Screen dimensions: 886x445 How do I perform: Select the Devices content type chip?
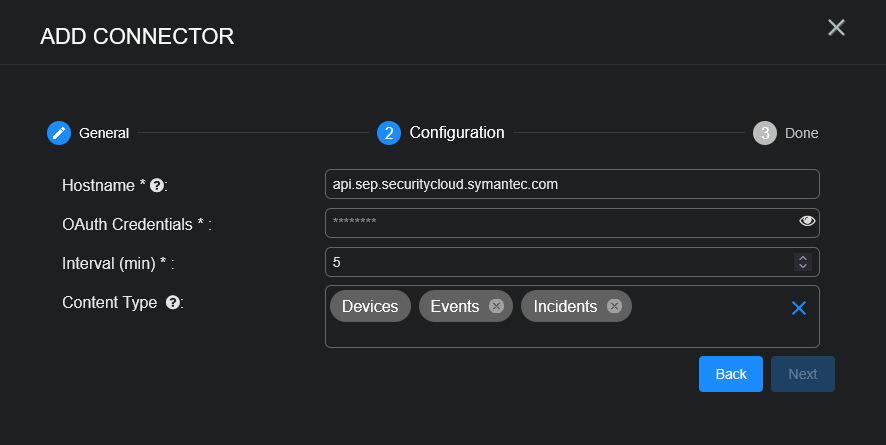click(370, 307)
